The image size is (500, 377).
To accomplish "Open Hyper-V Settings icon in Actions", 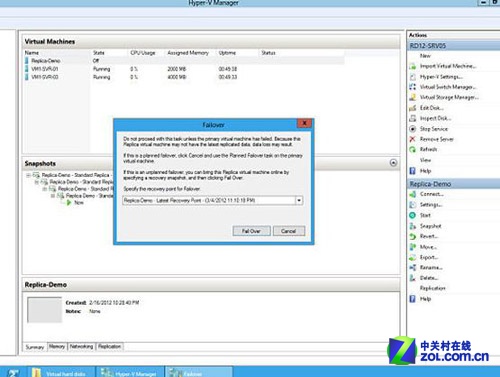I will 413,77.
